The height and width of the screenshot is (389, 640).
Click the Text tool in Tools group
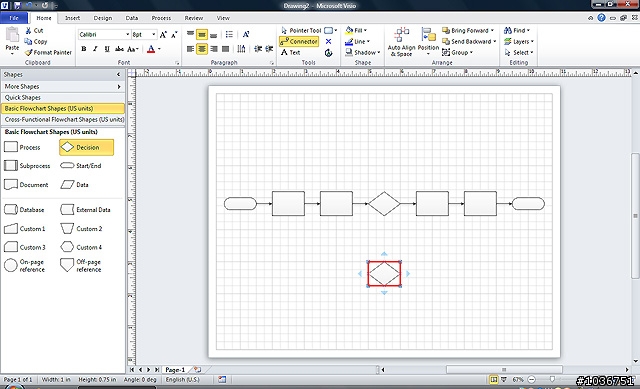(x=291, y=53)
